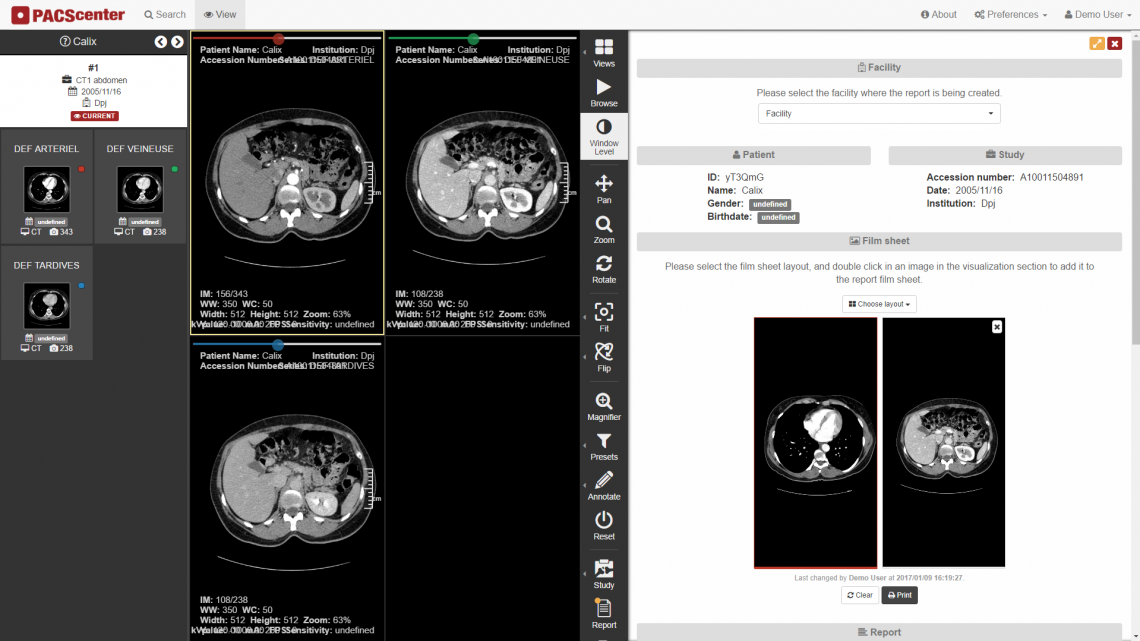Open the Preferences menu

pyautogui.click(x=1011, y=15)
